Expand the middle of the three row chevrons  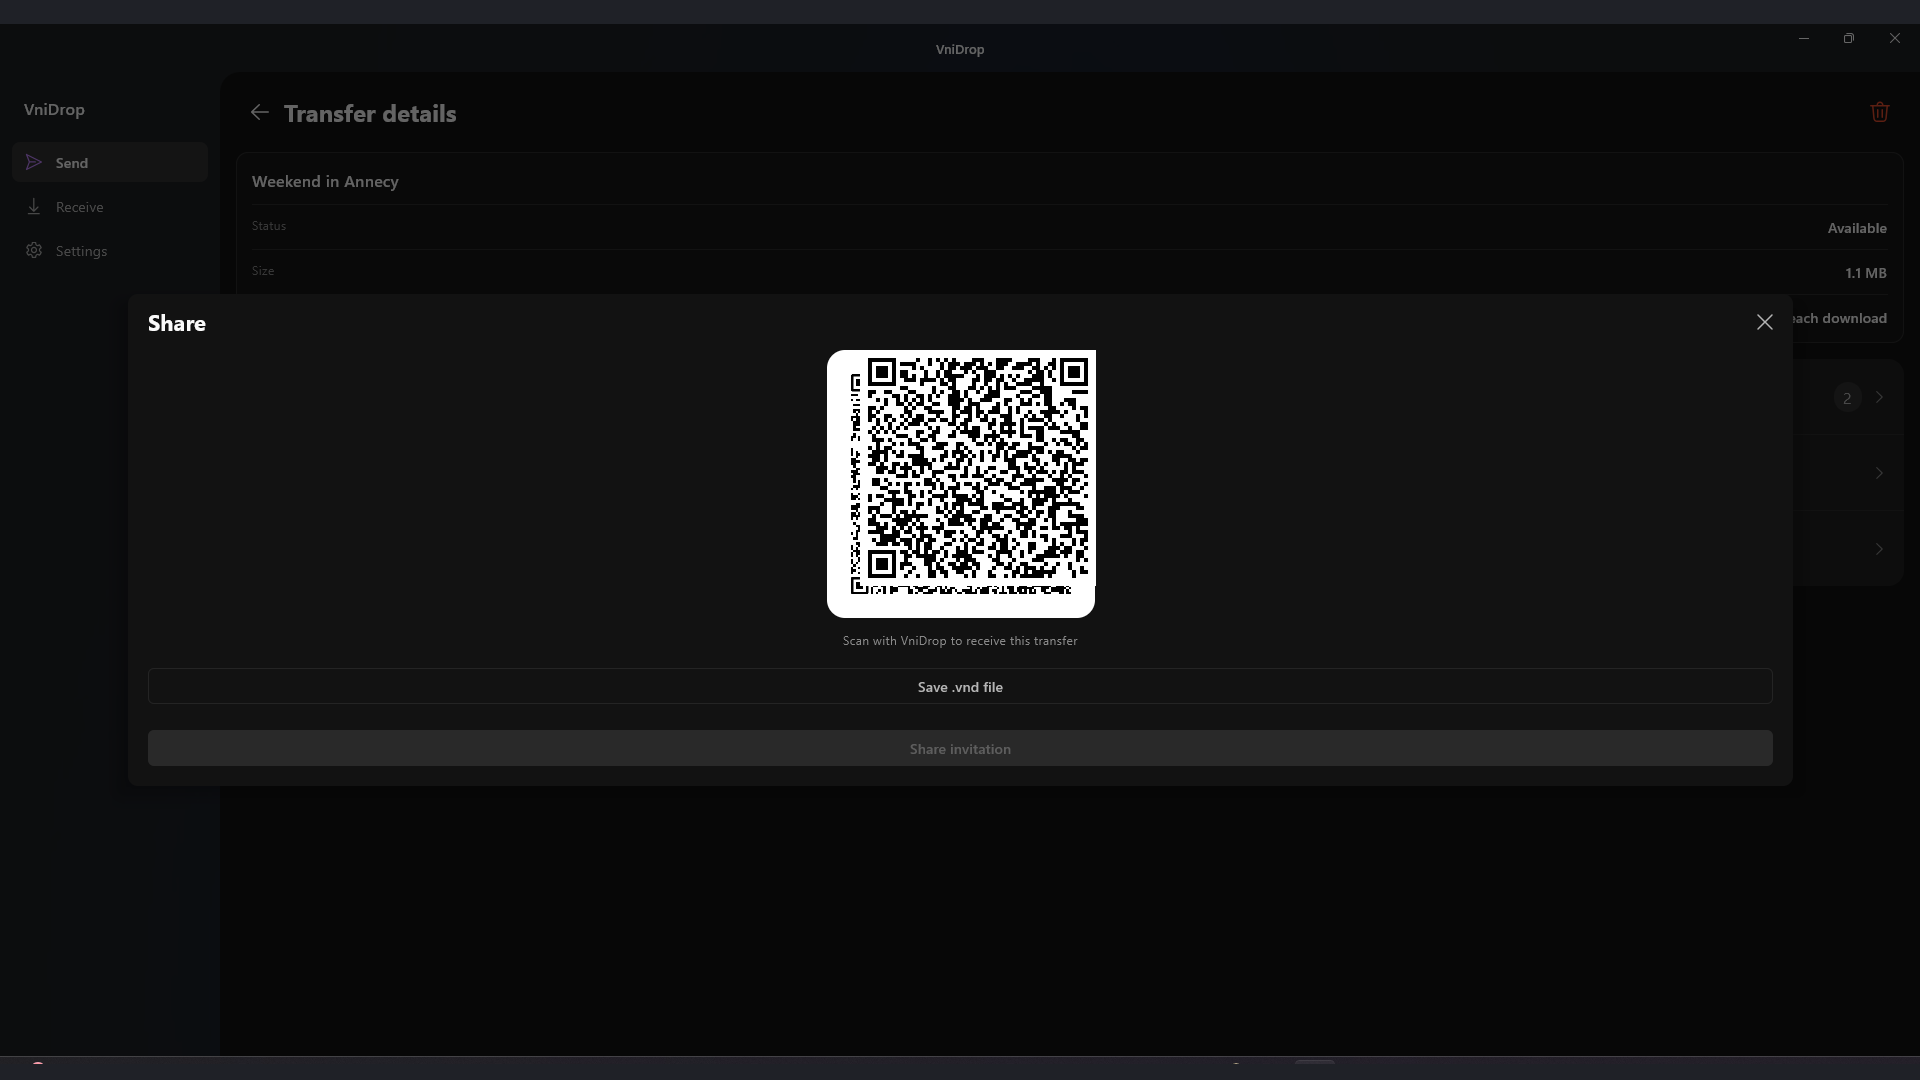pyautogui.click(x=1879, y=473)
